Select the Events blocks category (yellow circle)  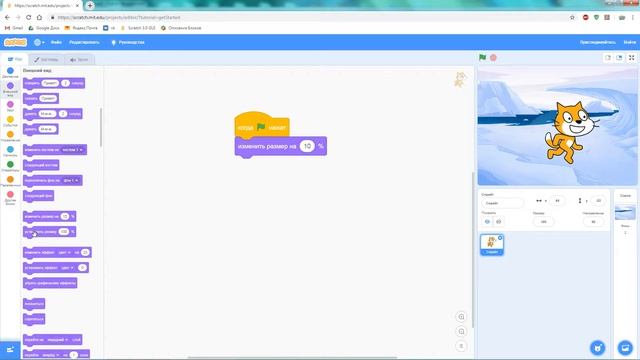[x=10, y=120]
